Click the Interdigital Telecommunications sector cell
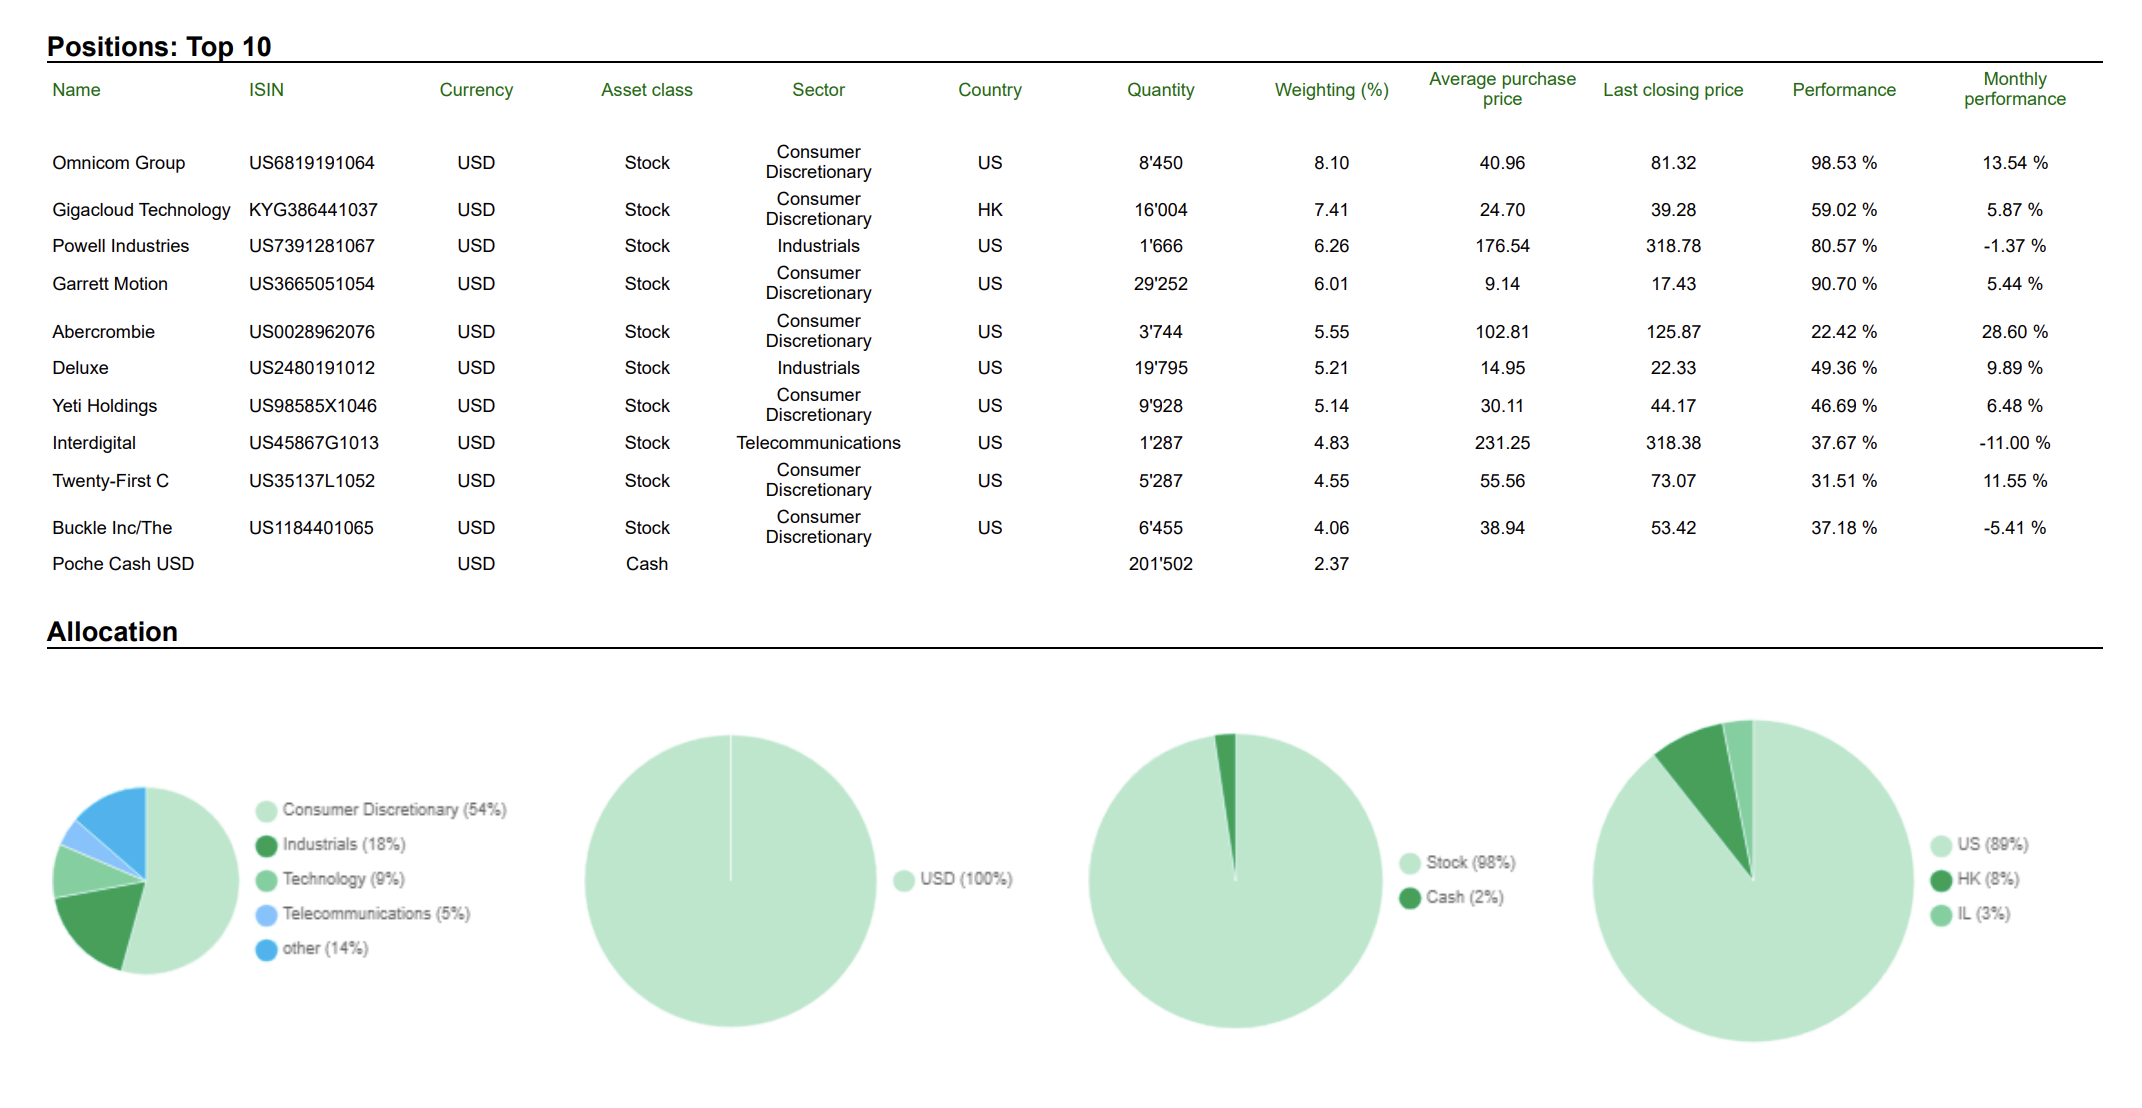 [818, 443]
